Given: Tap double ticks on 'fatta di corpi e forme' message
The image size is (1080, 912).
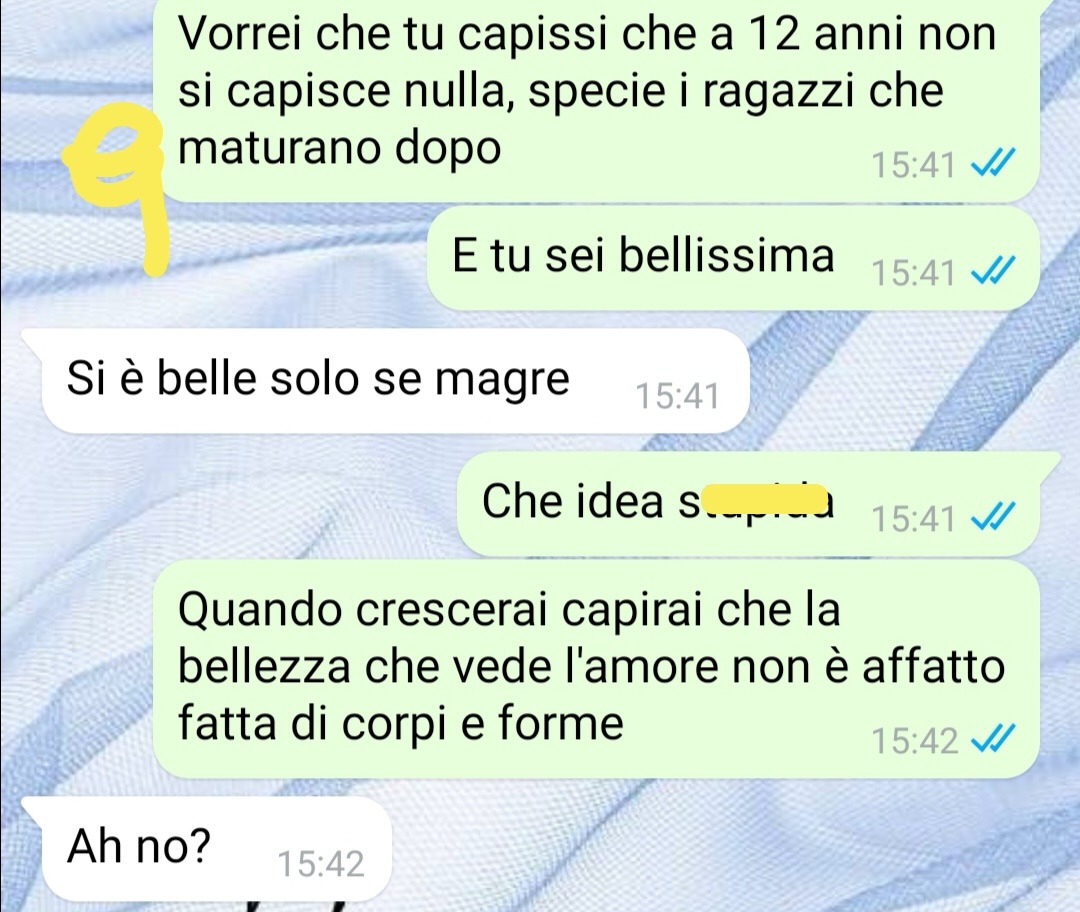Looking at the screenshot, I should (x=992, y=740).
